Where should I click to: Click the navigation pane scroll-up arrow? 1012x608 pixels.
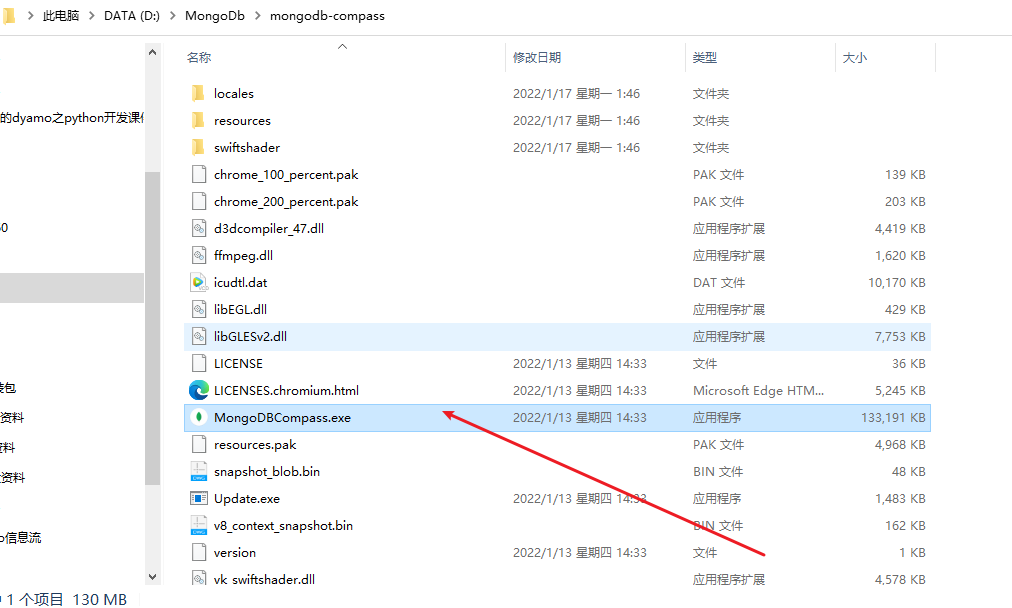point(152,52)
